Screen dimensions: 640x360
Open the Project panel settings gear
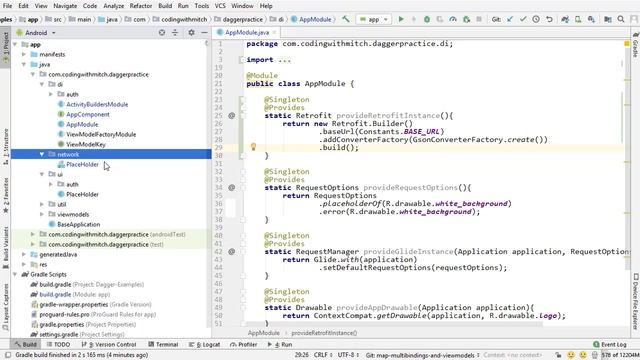click(x=191, y=33)
